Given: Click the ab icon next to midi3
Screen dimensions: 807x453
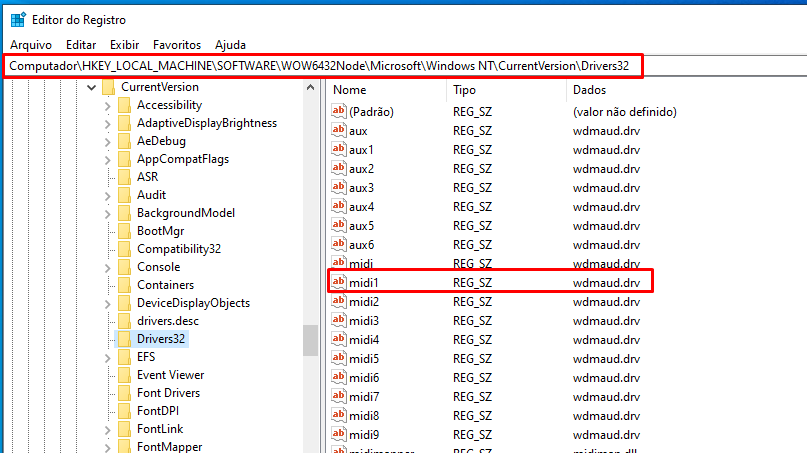Looking at the screenshot, I should (339, 321).
